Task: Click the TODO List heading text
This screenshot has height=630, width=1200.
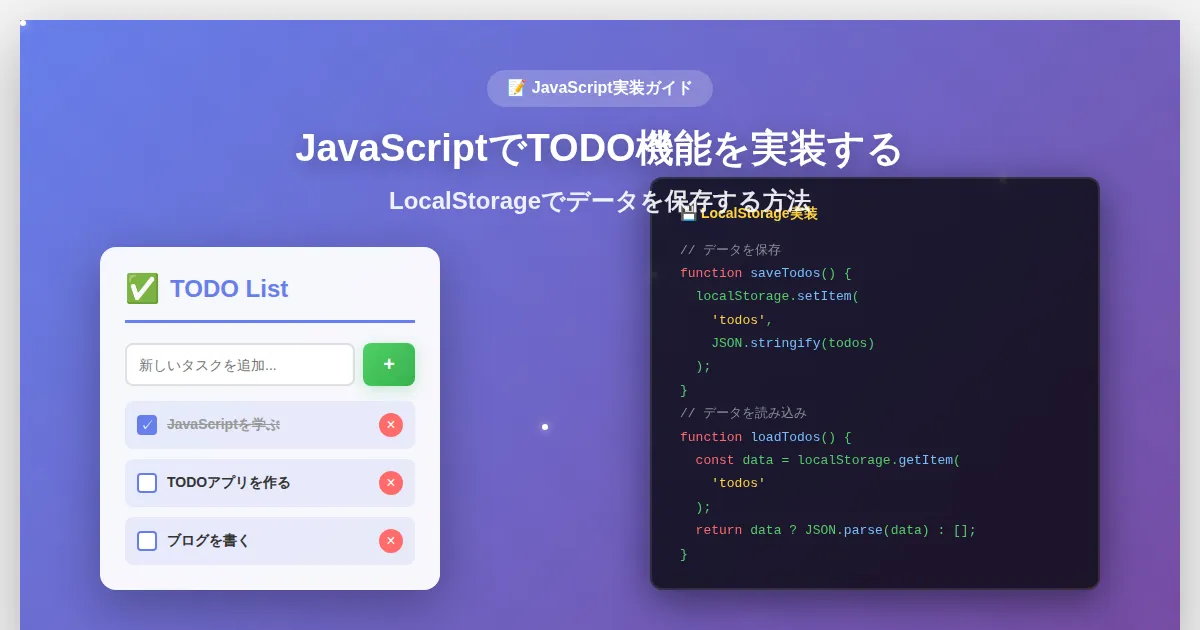Action: pos(229,289)
